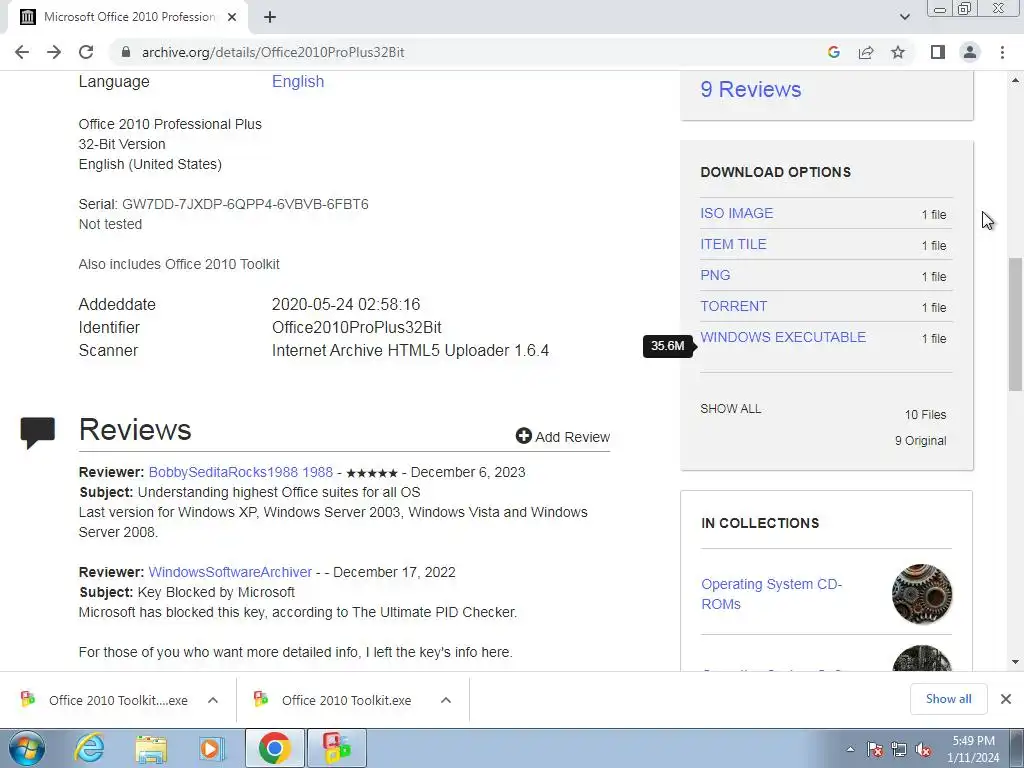The width and height of the screenshot is (1024, 768).
Task: Click the gears collection thumbnail
Action: coord(921,594)
